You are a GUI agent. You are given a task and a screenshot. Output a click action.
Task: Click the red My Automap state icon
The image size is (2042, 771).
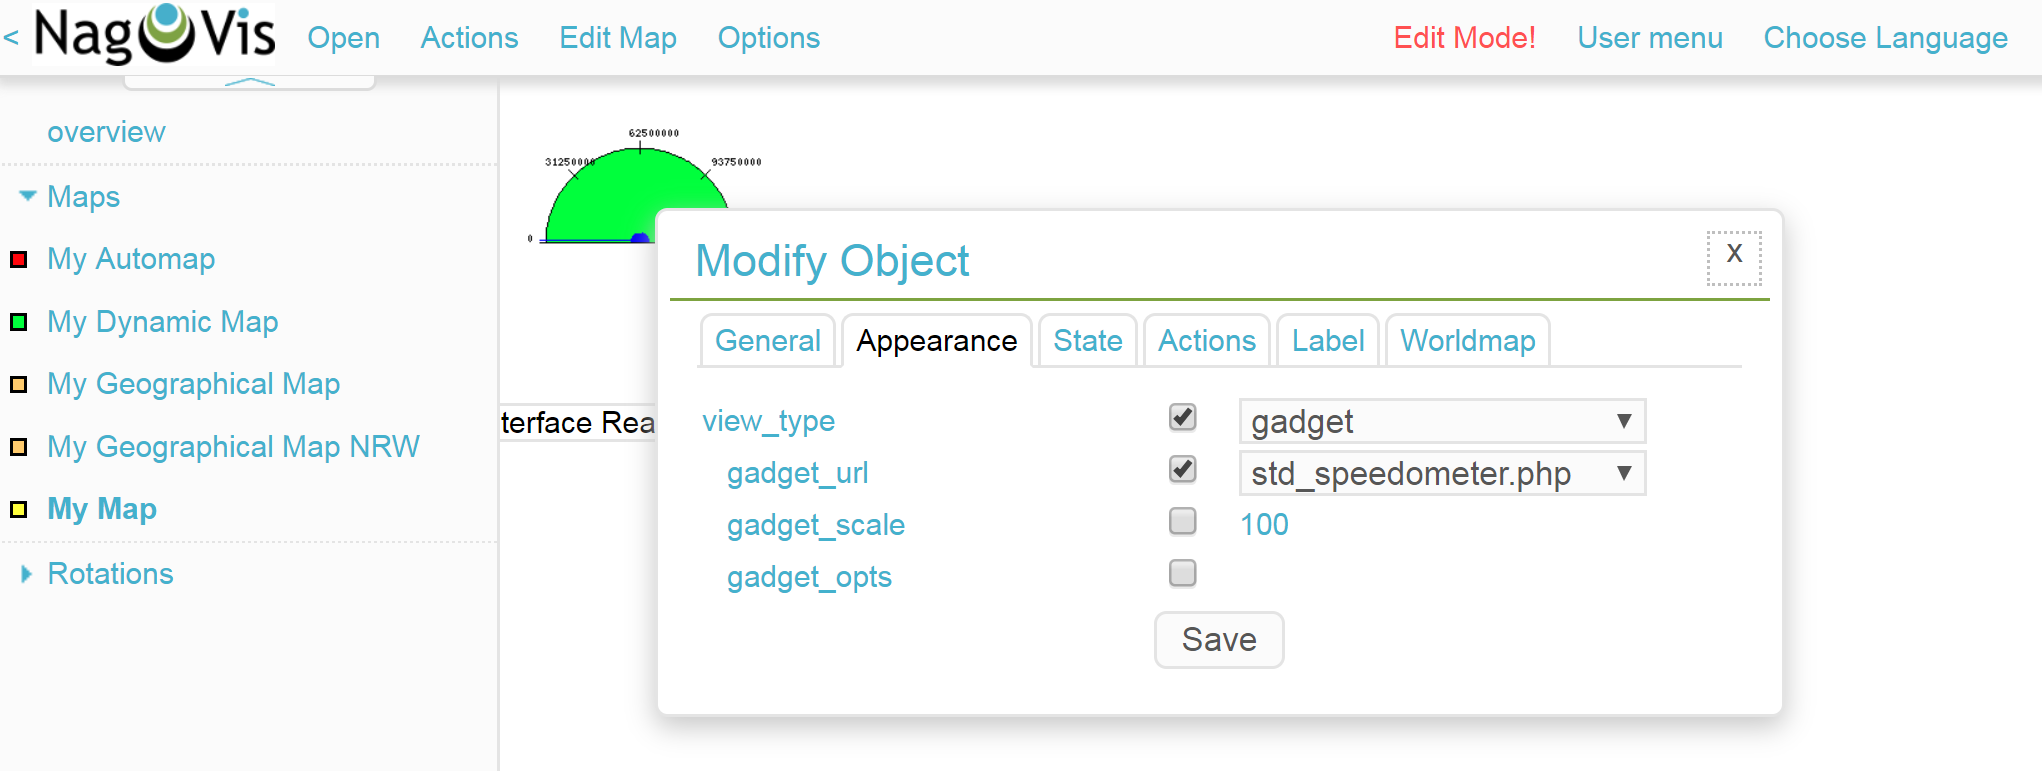tap(18, 260)
